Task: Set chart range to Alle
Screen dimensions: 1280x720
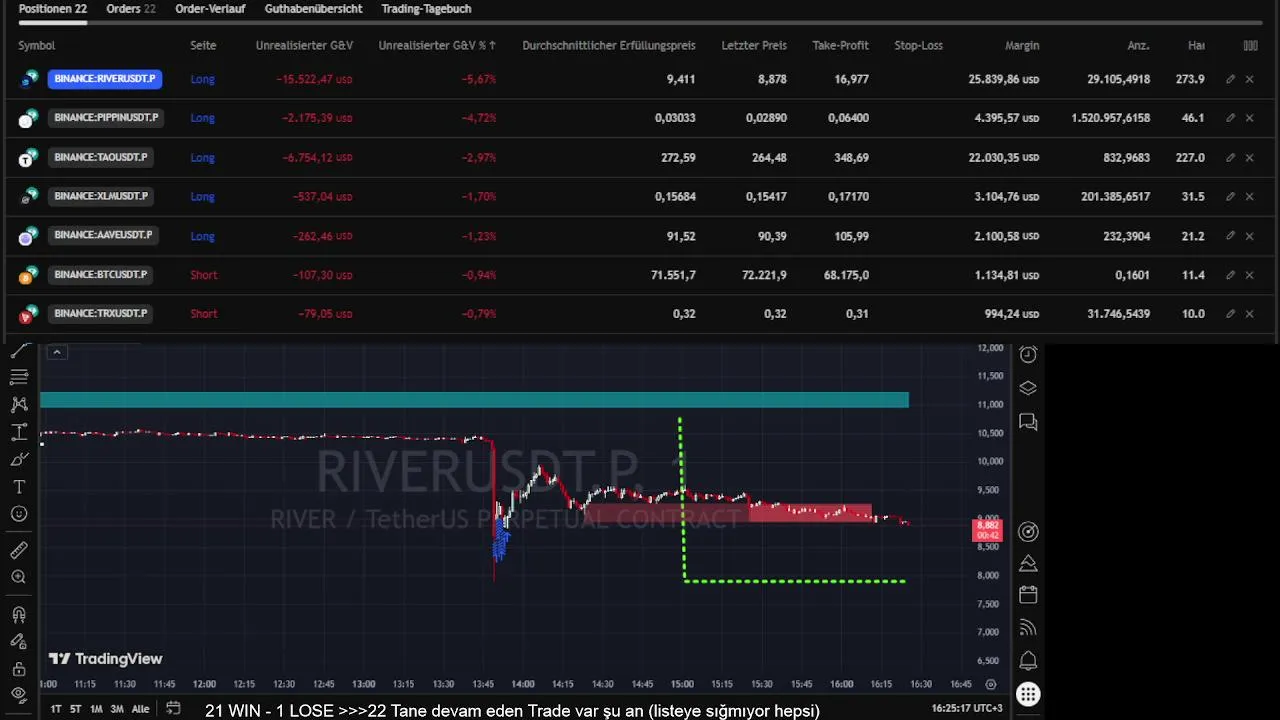Action: [141, 709]
